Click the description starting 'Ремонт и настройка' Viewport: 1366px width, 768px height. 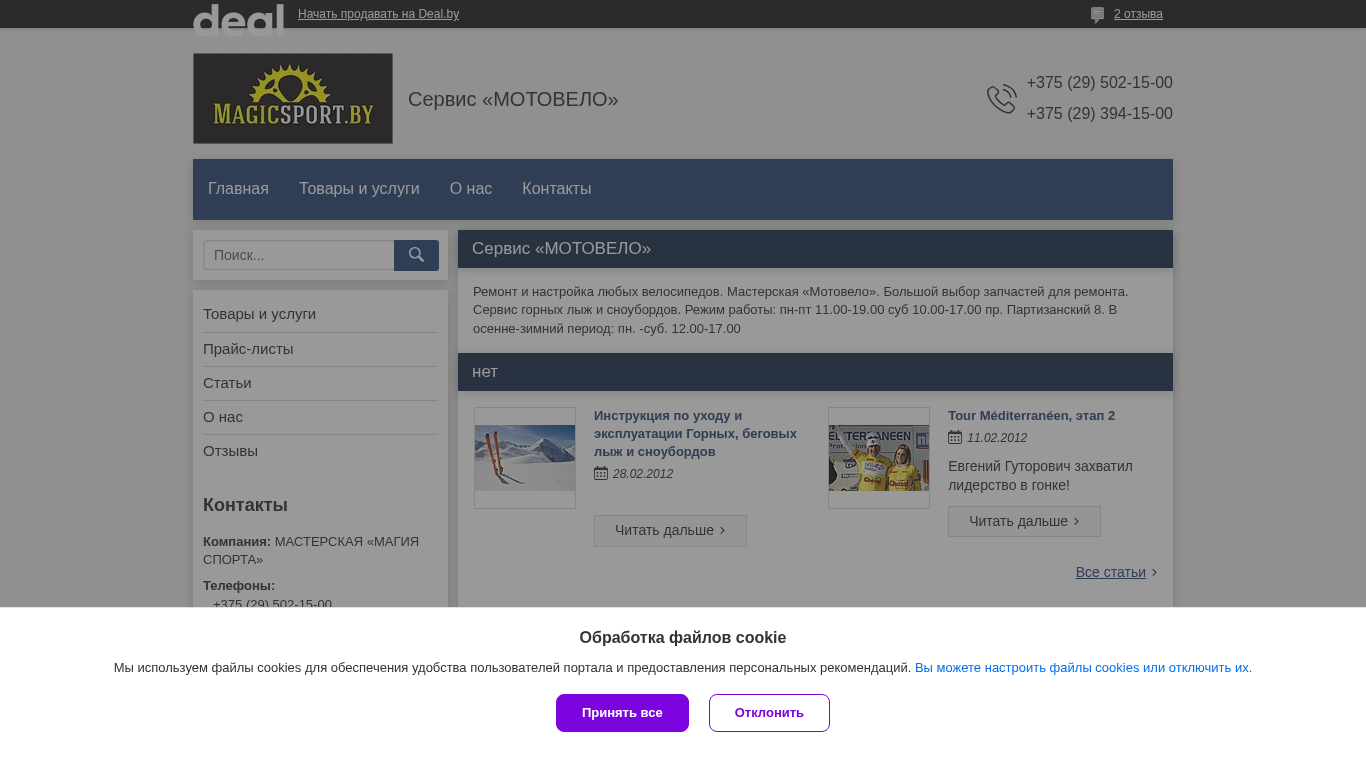(800, 310)
